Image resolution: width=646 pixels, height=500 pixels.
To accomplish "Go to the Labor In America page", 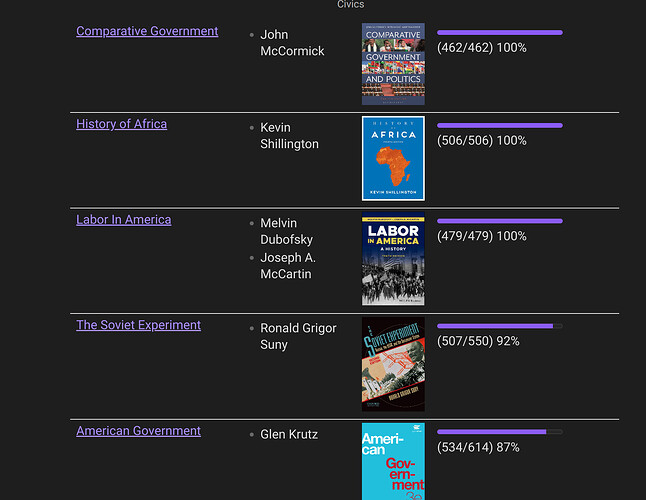I will point(123,220).
